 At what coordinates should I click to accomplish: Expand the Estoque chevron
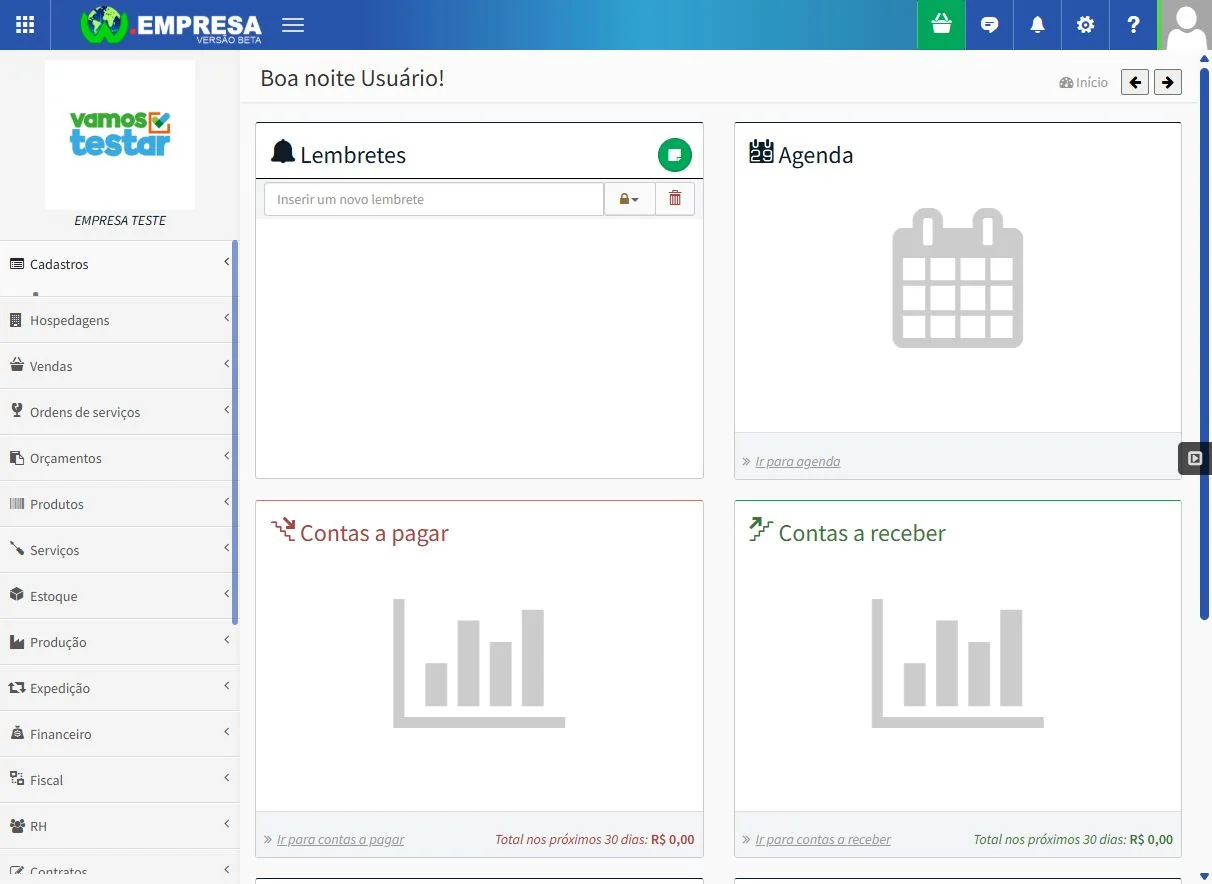click(227, 594)
